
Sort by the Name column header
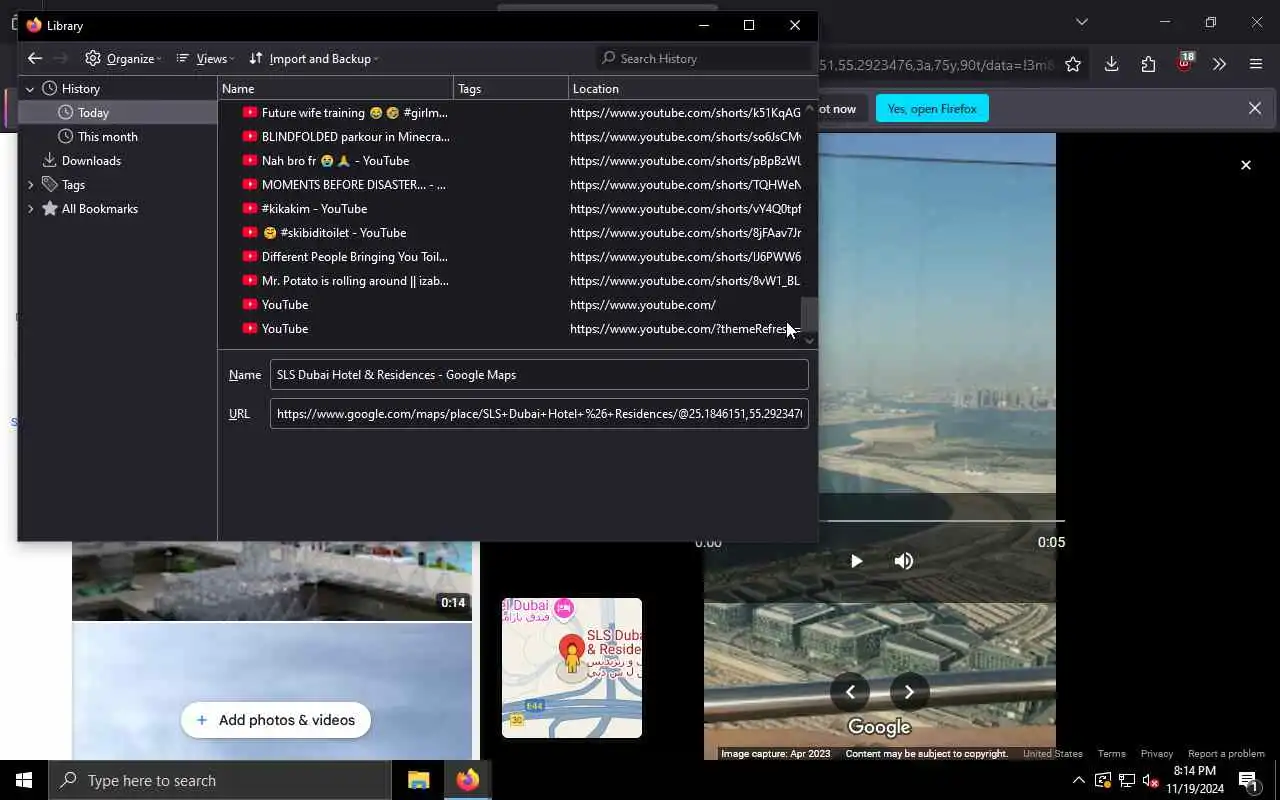click(336, 89)
